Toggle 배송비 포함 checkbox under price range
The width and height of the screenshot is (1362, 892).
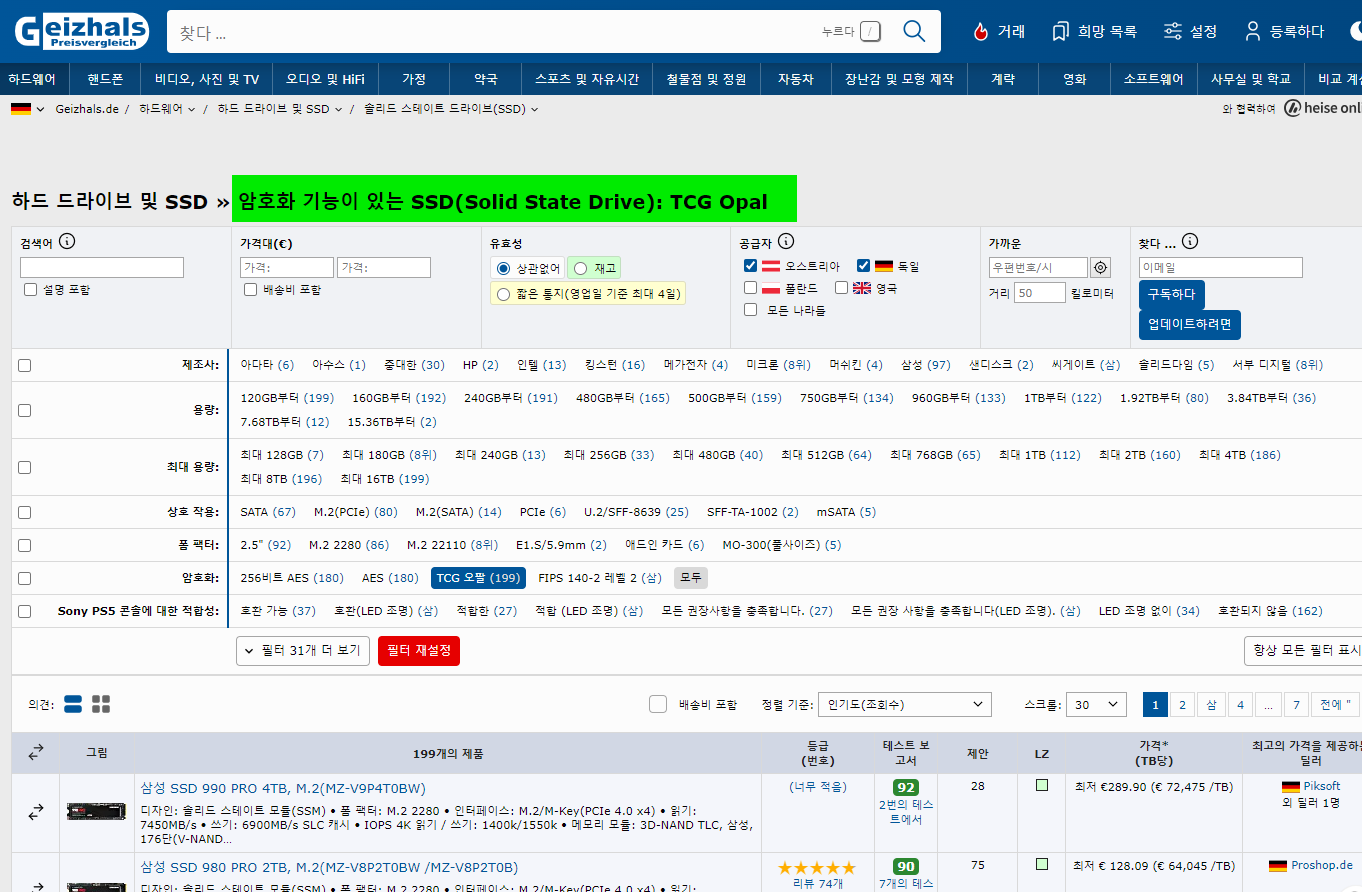point(251,289)
